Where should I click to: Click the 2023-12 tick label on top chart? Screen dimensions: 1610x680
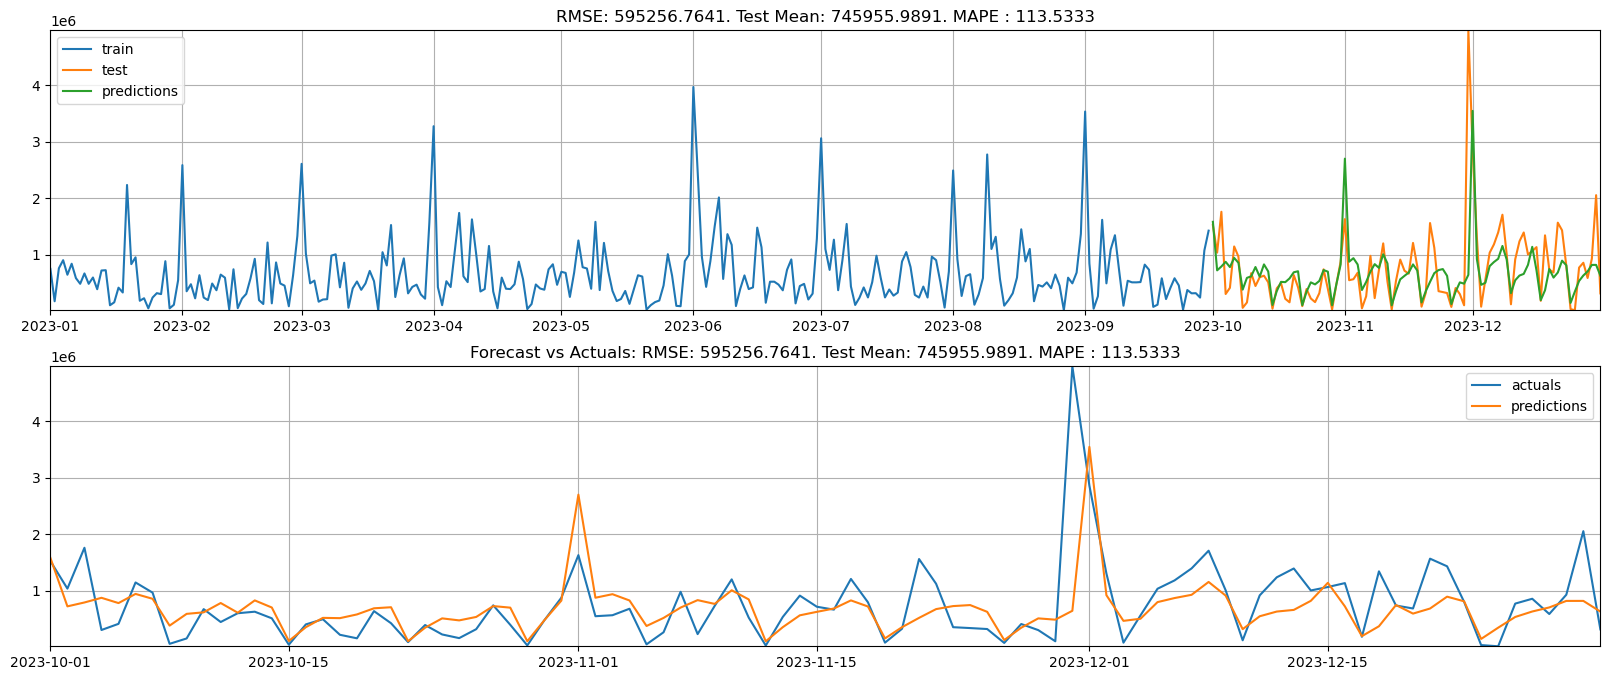(1473, 326)
